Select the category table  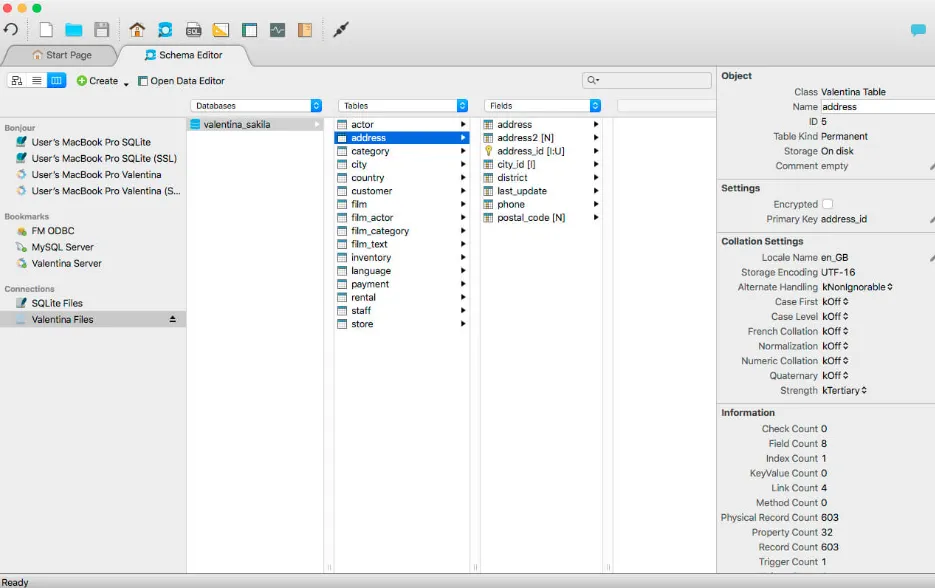(402, 151)
